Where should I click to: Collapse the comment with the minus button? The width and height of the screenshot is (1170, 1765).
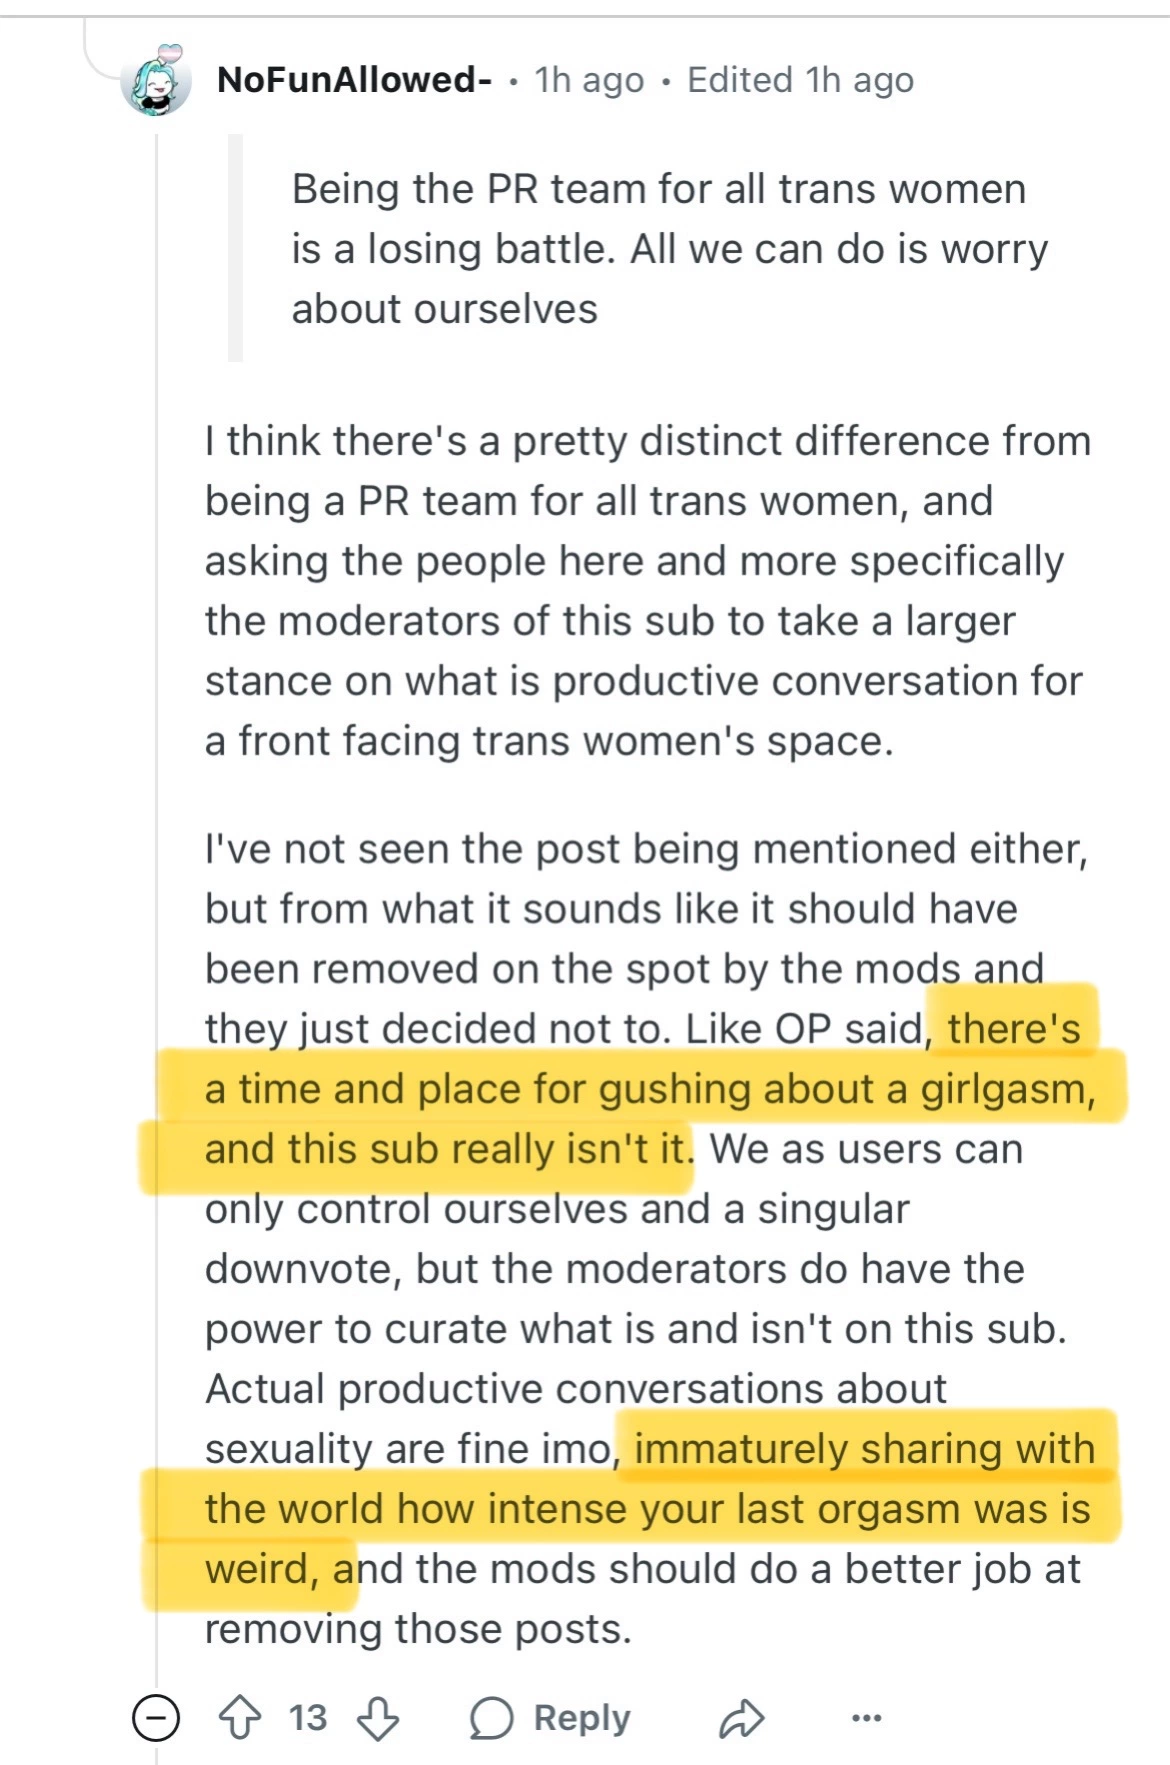click(156, 1717)
